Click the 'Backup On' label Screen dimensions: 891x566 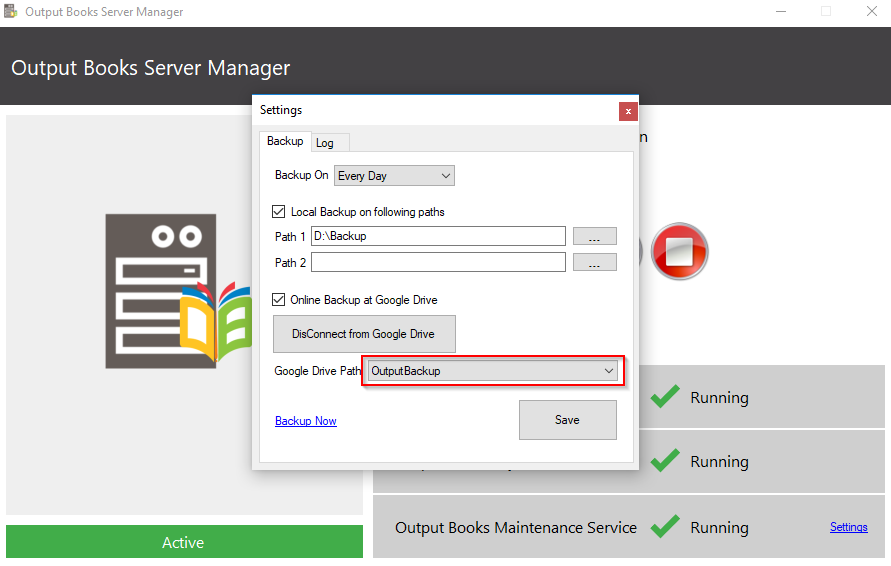[302, 175]
